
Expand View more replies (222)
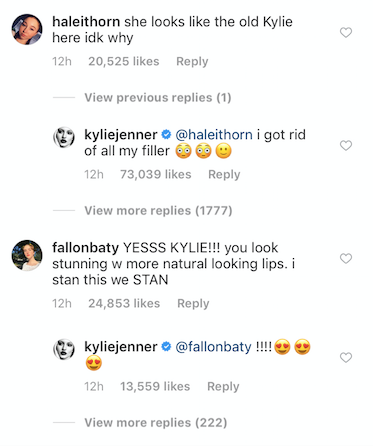click(156, 423)
